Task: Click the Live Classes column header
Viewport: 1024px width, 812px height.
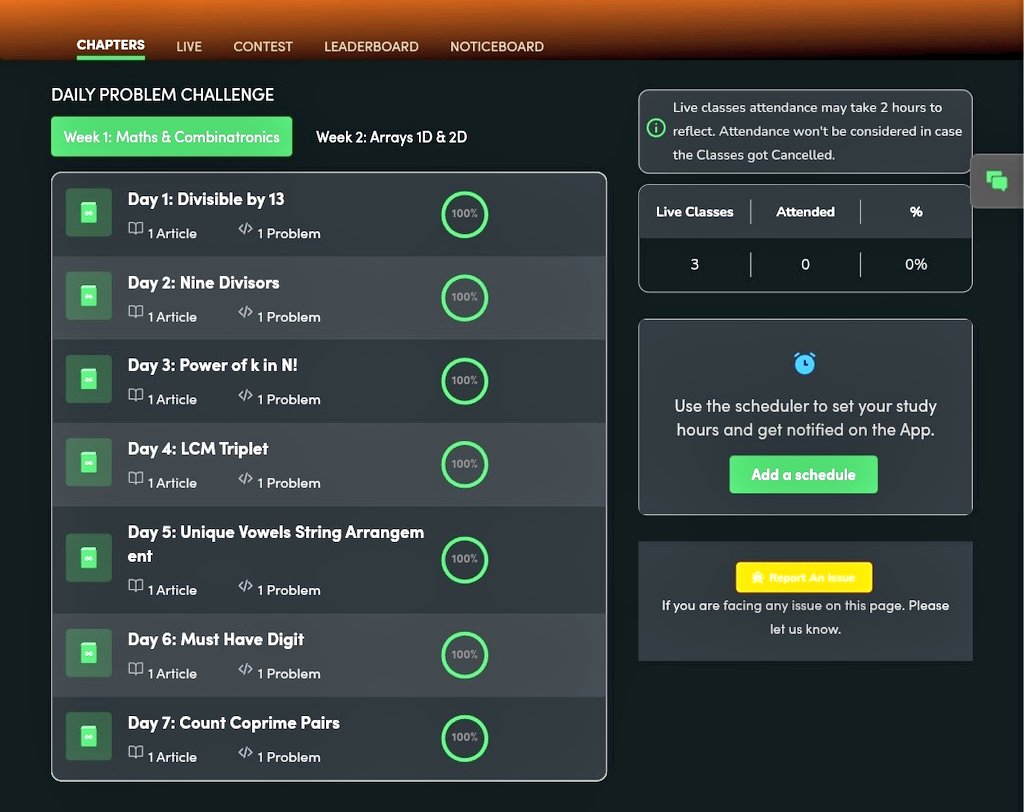Action: click(694, 212)
